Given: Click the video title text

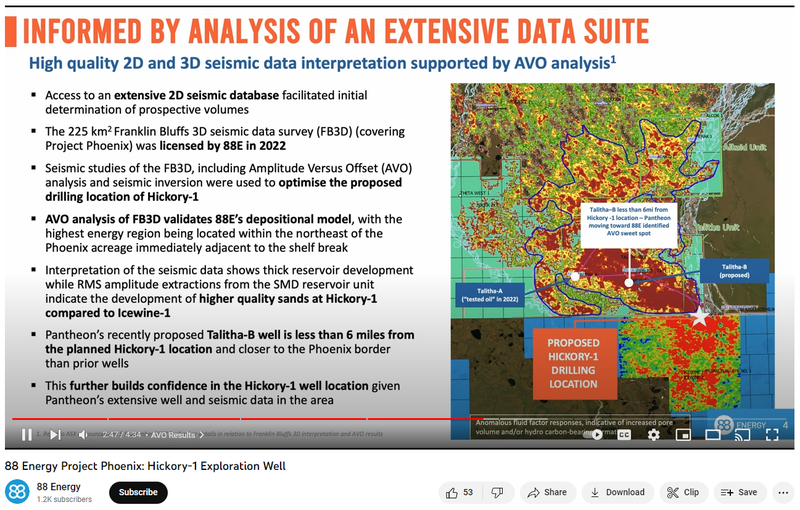Looking at the screenshot, I should (145, 466).
